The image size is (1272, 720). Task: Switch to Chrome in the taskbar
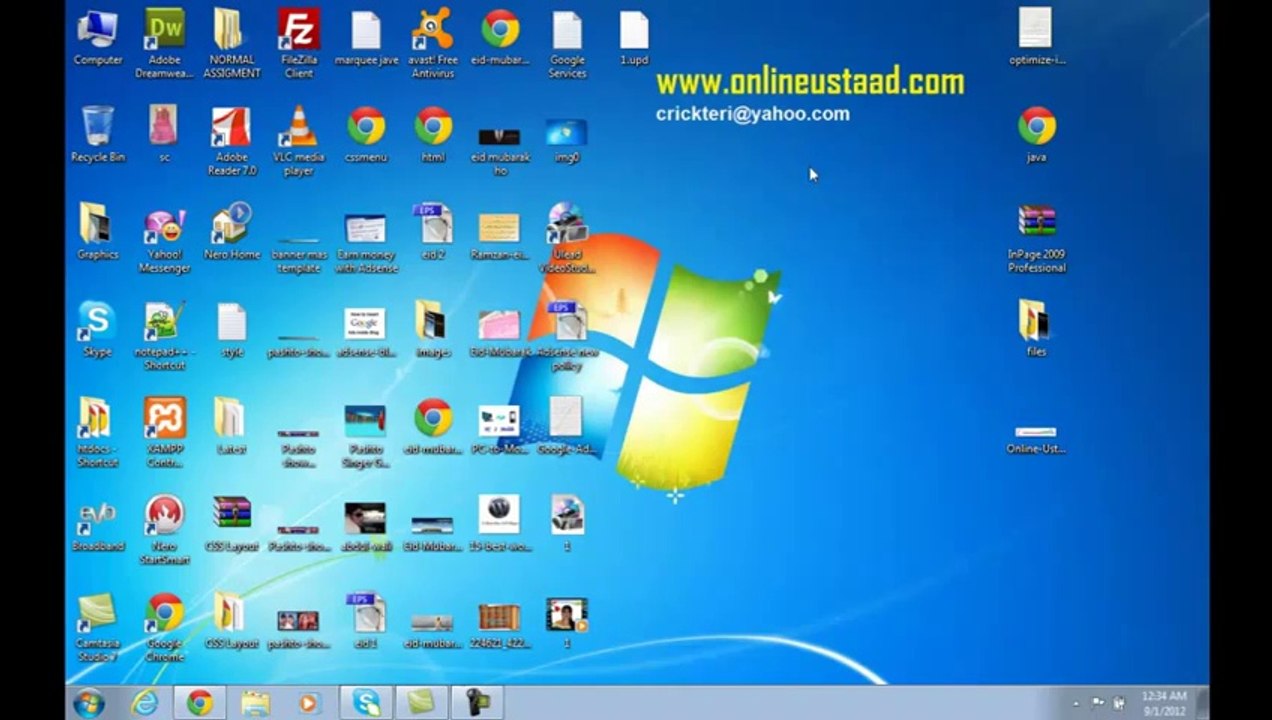tap(200, 703)
